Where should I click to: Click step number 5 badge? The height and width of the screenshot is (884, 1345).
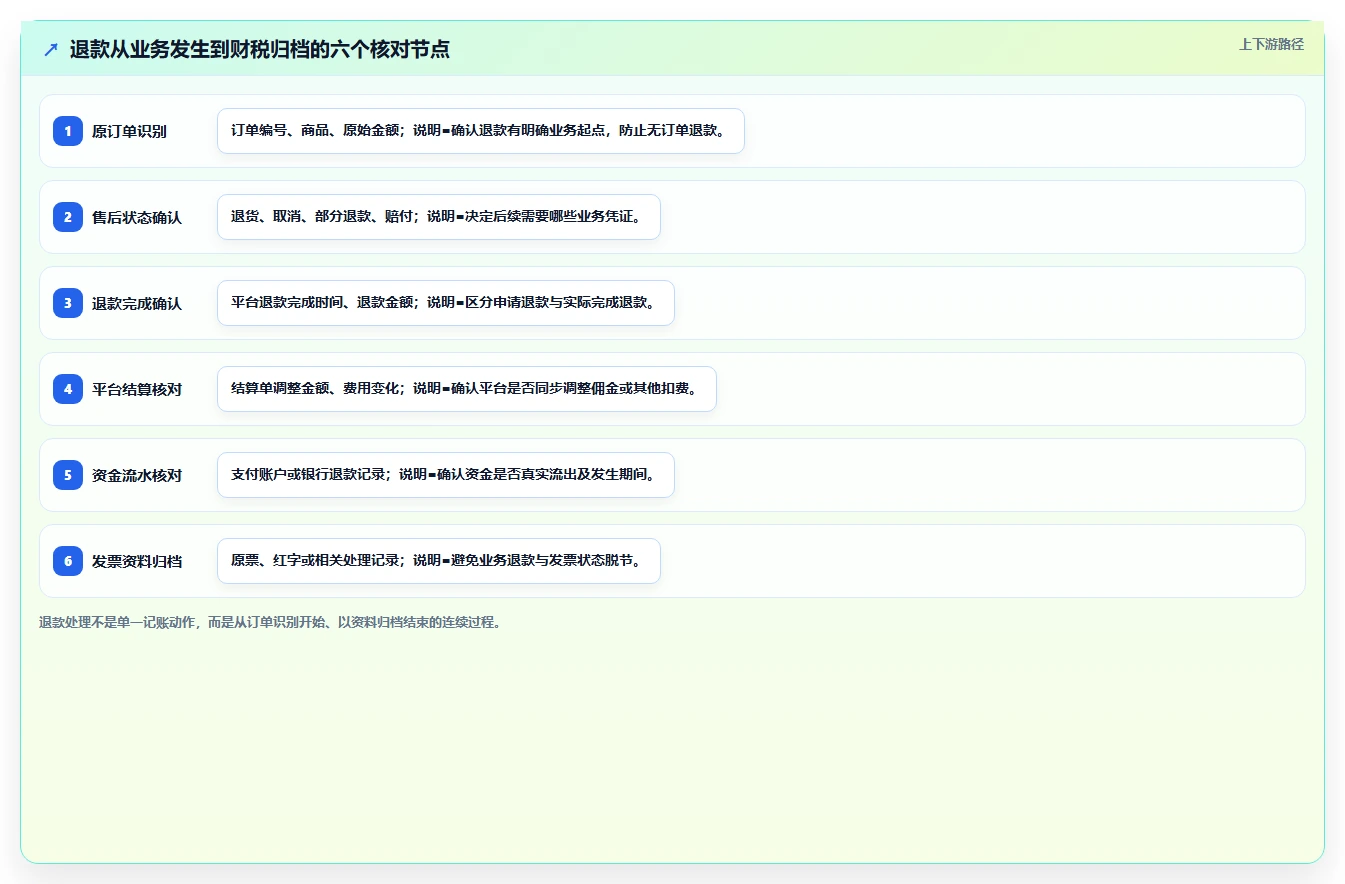68,475
